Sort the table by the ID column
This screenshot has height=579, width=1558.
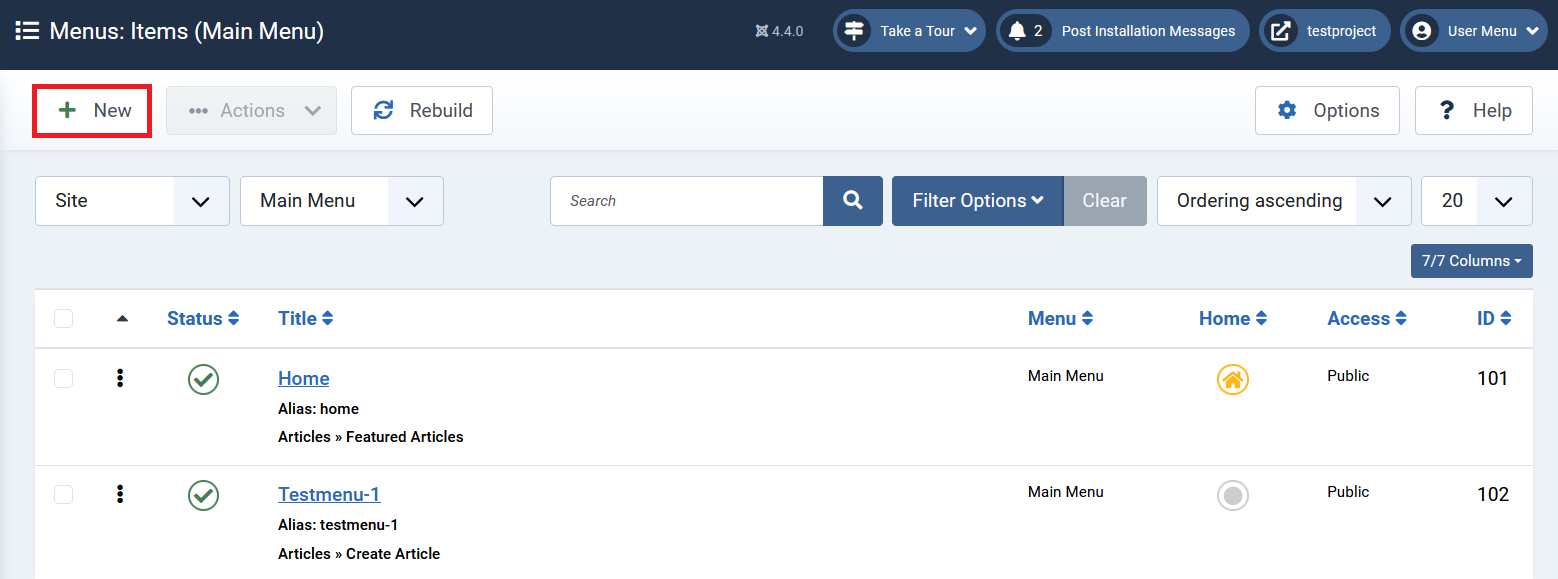pyautogui.click(x=1494, y=319)
